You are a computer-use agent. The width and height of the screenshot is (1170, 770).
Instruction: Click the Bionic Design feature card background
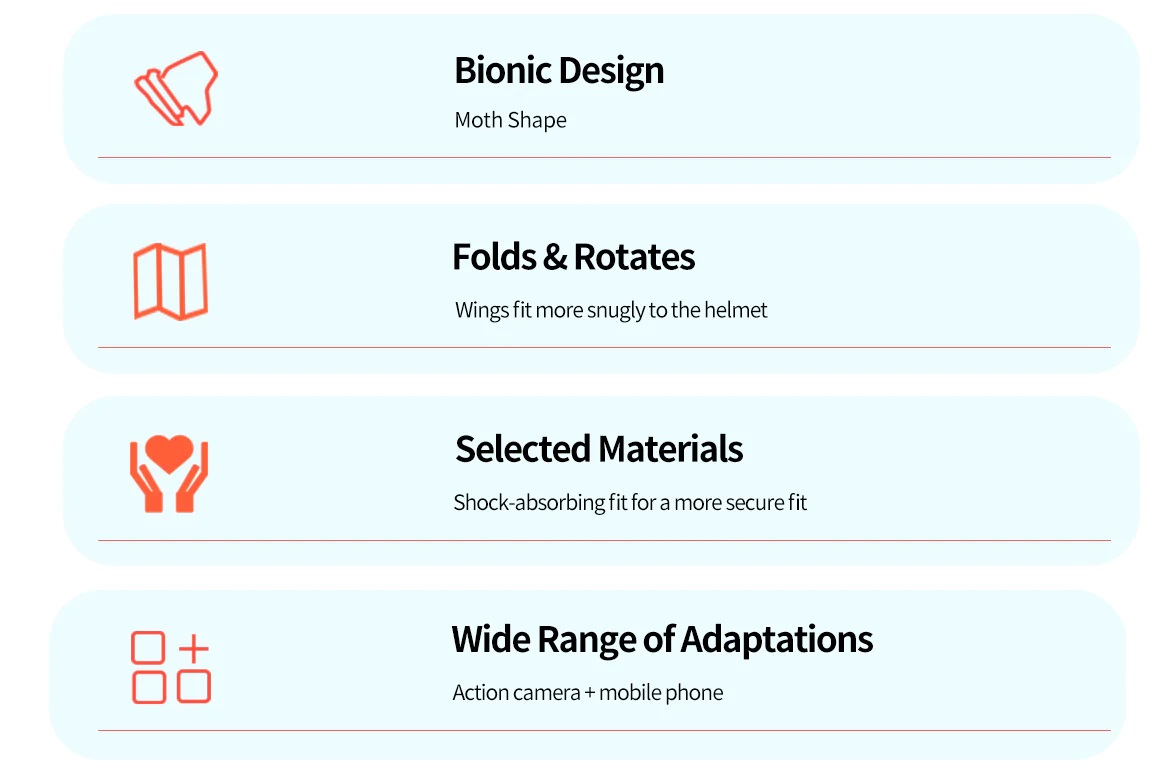click(x=601, y=98)
